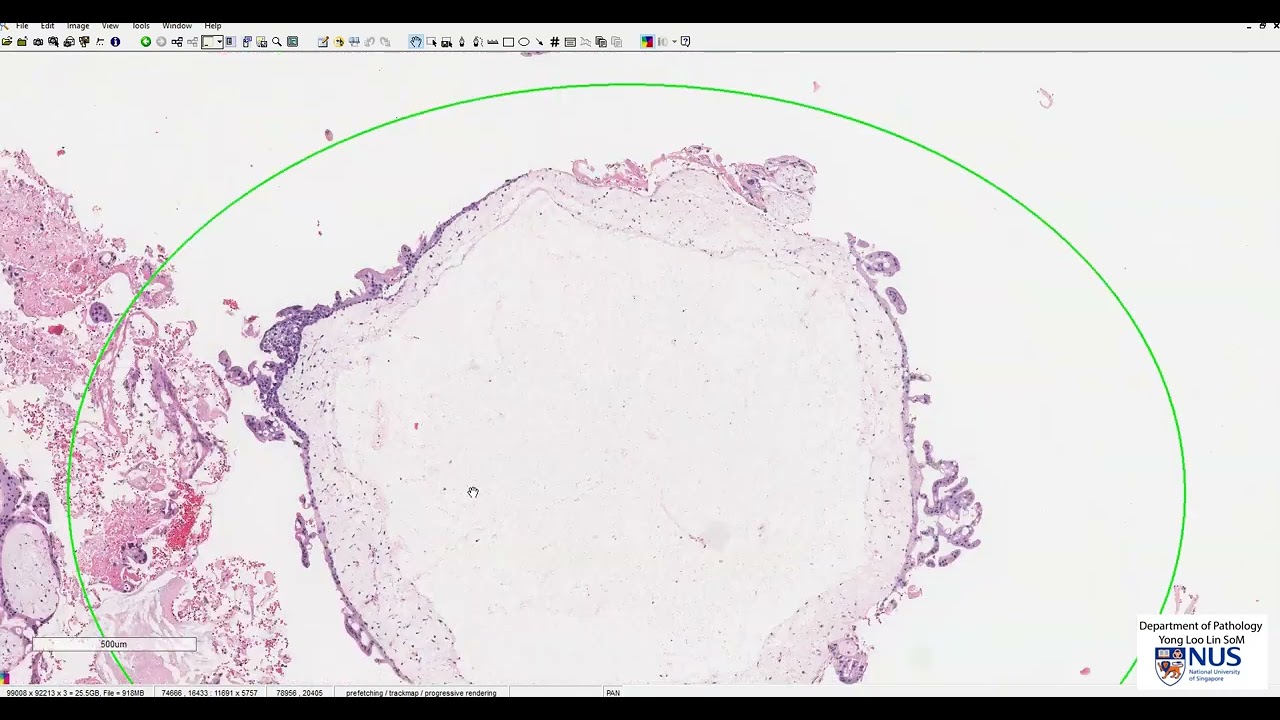The image size is (1280, 720).
Task: Select the hash counter tool
Action: [555, 42]
